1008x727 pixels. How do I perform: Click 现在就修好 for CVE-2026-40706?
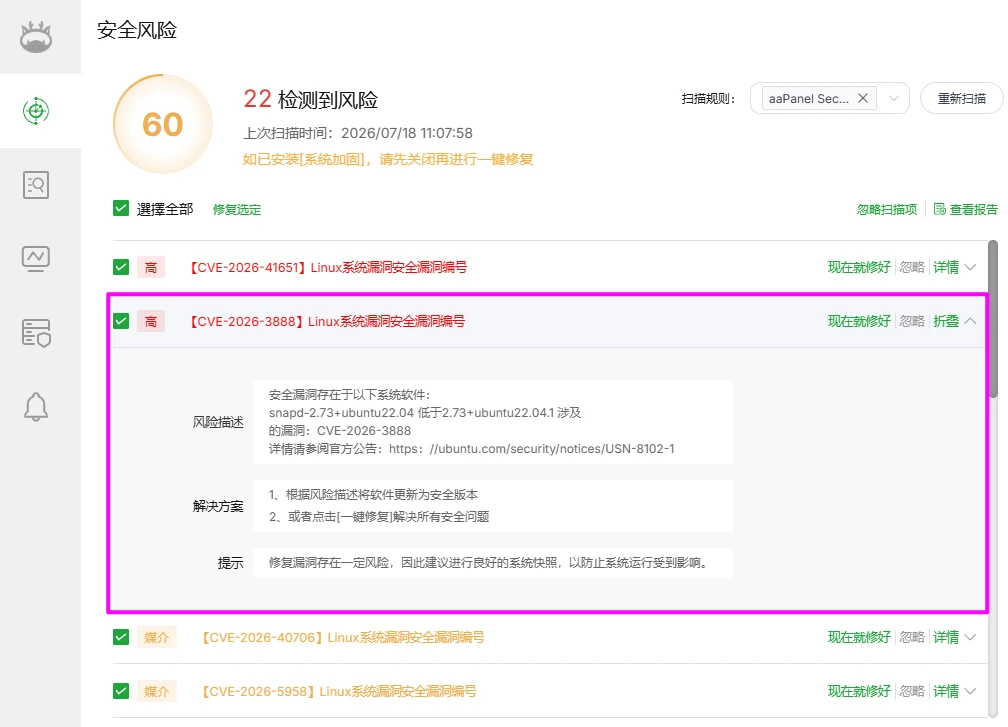tap(859, 637)
